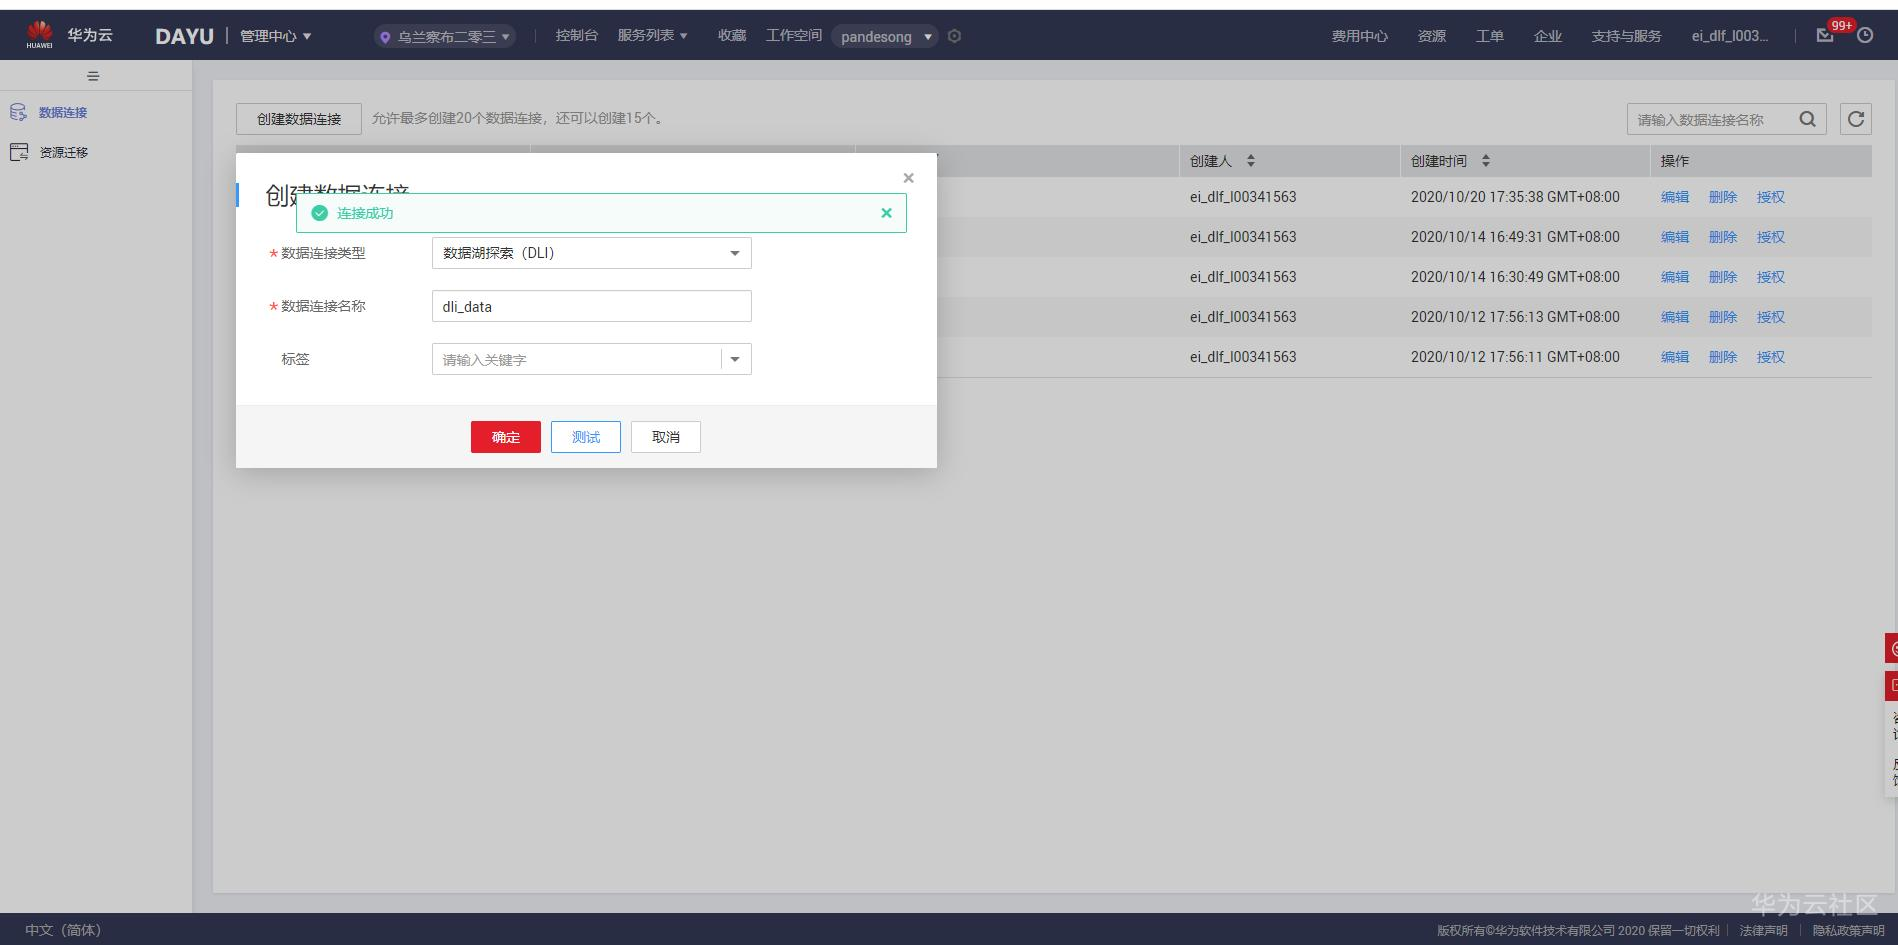Click the 测试 button

[586, 437]
